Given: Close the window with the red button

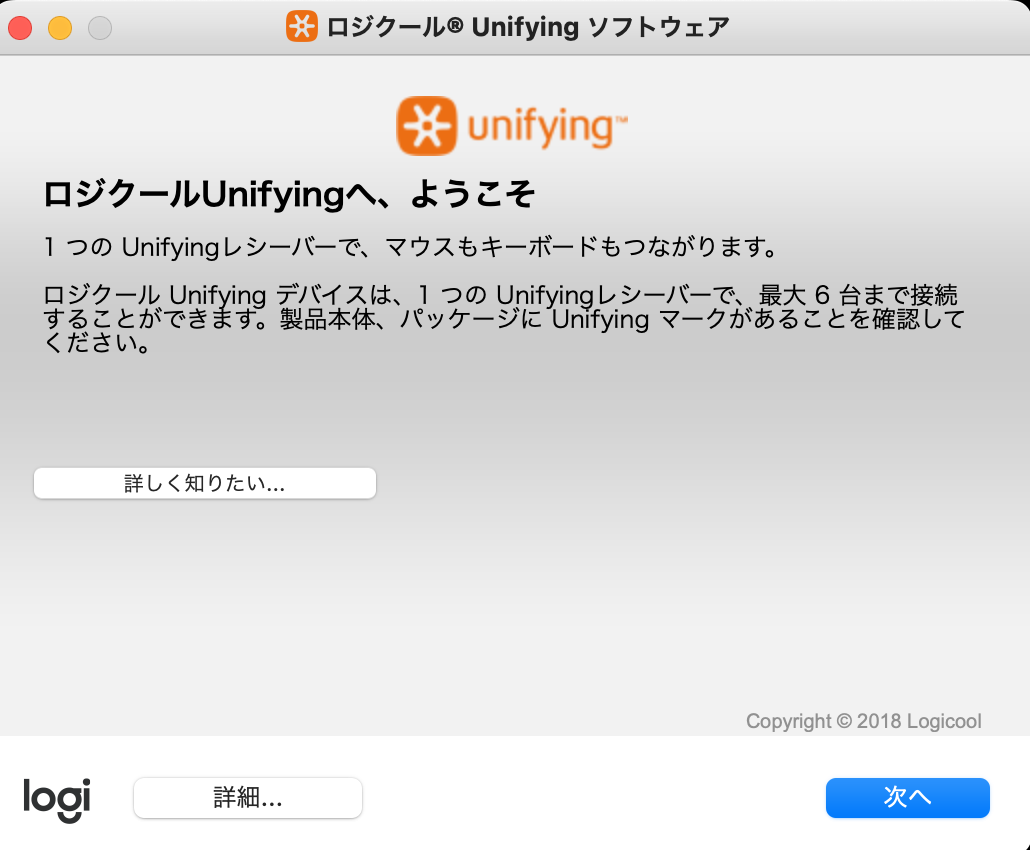Looking at the screenshot, I should 20,28.
